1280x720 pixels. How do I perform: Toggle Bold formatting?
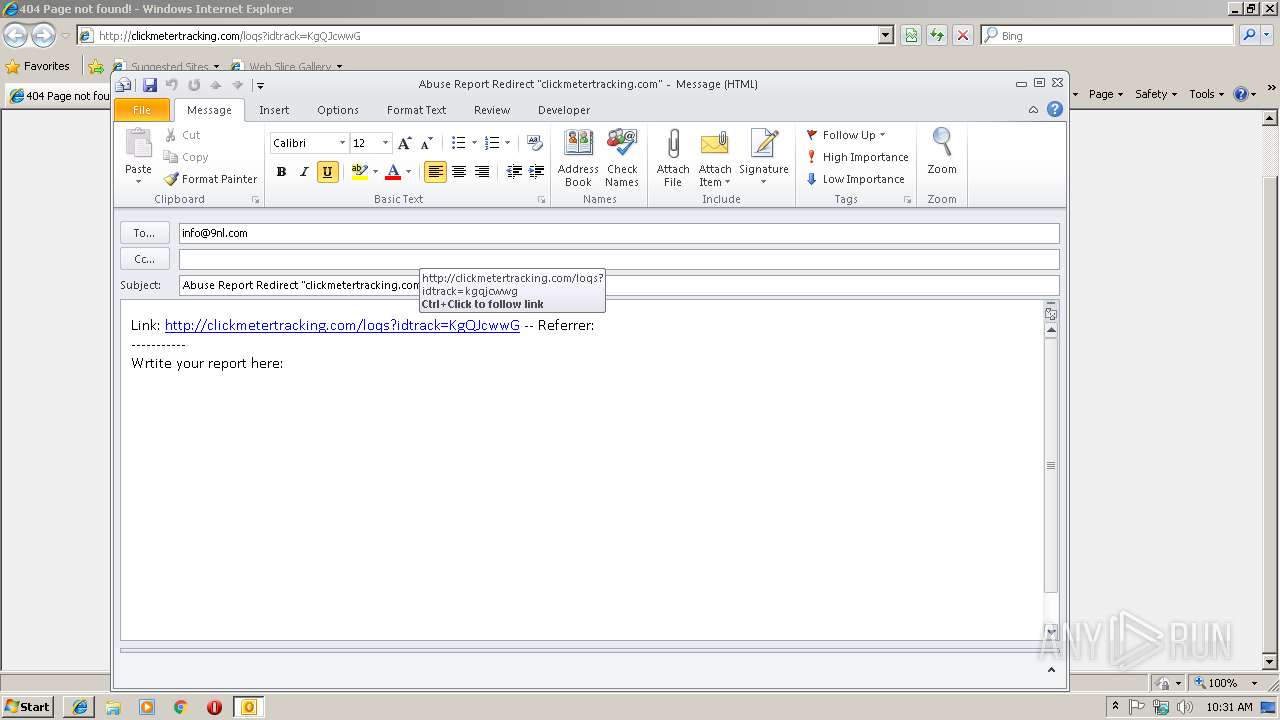click(281, 172)
